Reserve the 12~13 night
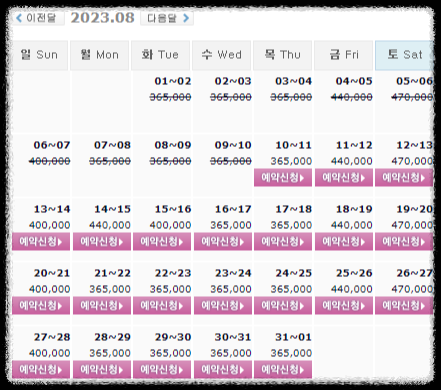 click(x=404, y=177)
